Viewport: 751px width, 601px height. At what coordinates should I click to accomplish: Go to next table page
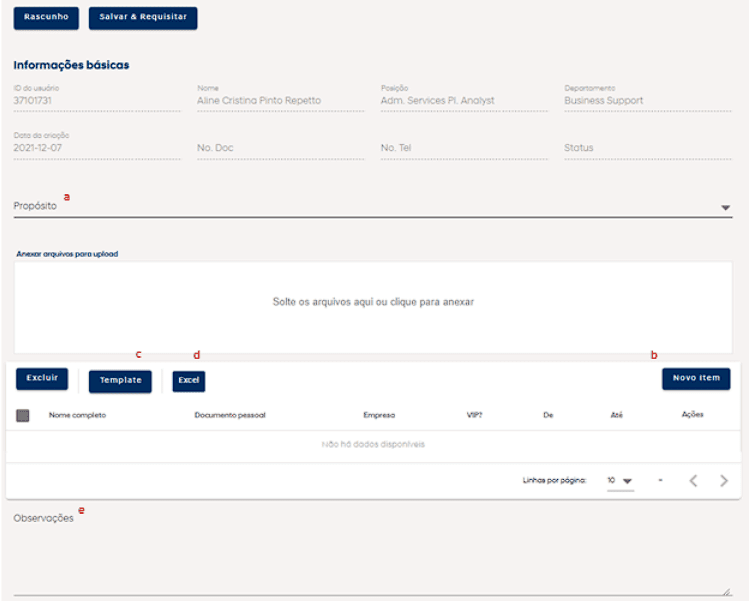[724, 481]
